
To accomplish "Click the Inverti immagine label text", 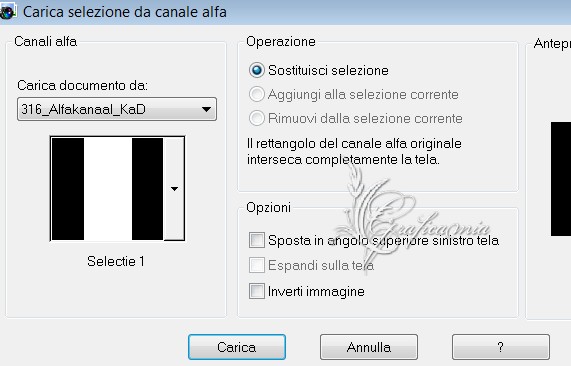I will 316,291.
